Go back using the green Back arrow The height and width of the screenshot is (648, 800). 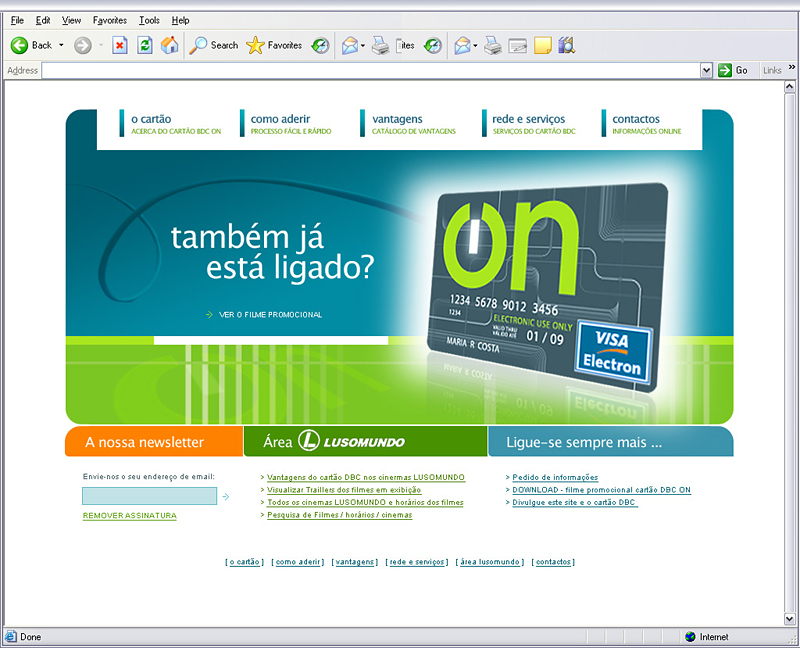coord(19,45)
